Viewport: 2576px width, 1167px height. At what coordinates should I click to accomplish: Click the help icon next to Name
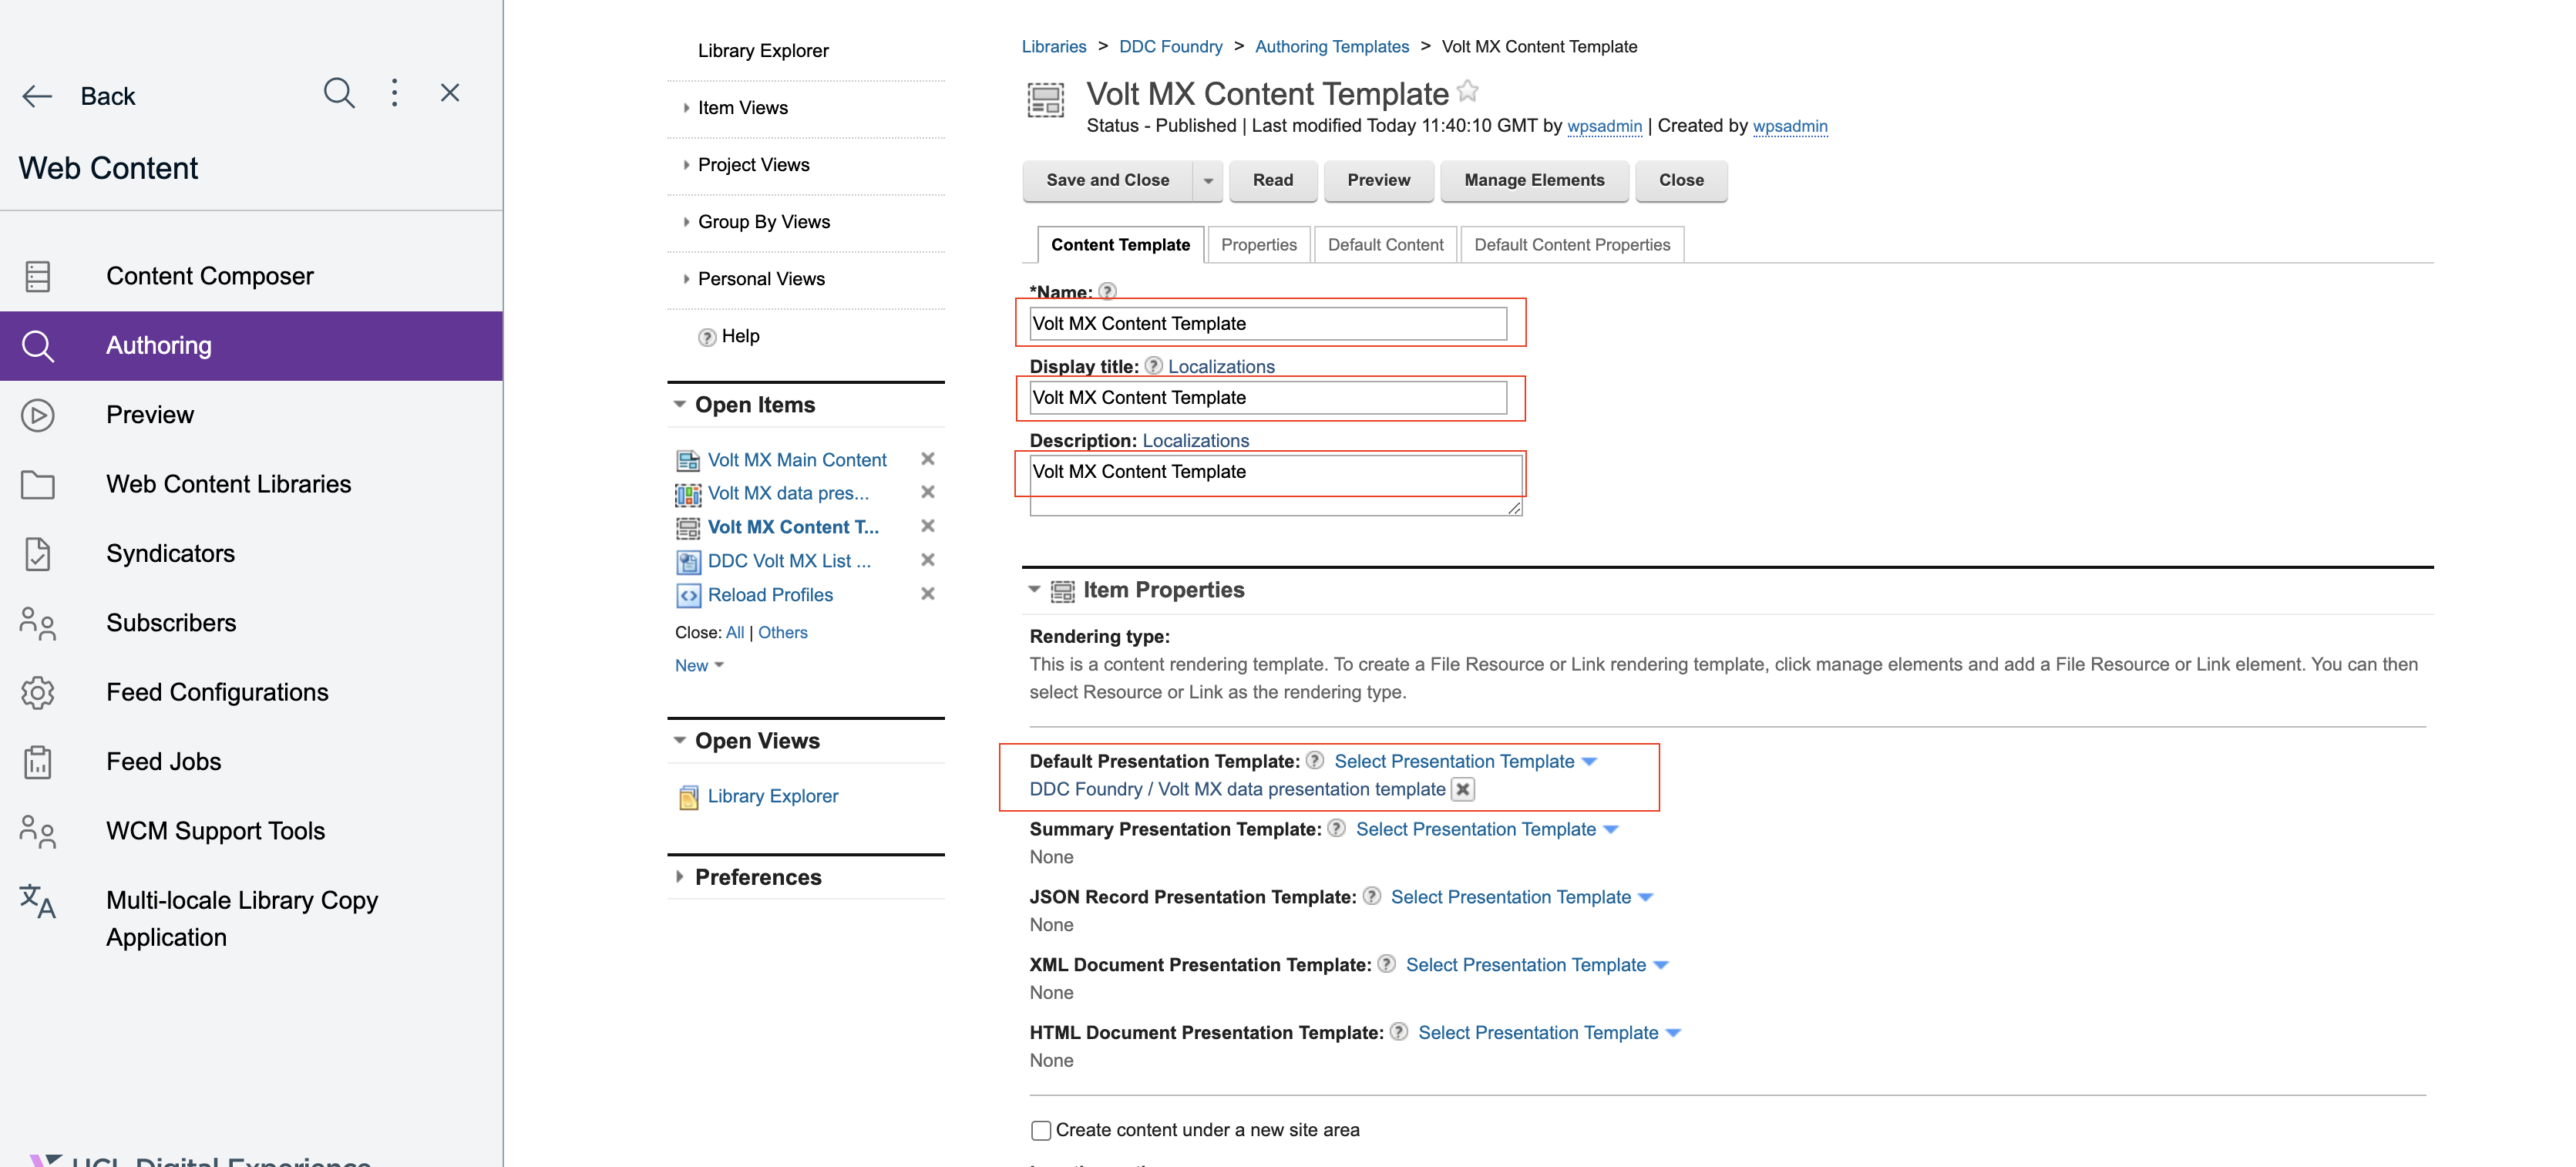pyautogui.click(x=1107, y=292)
